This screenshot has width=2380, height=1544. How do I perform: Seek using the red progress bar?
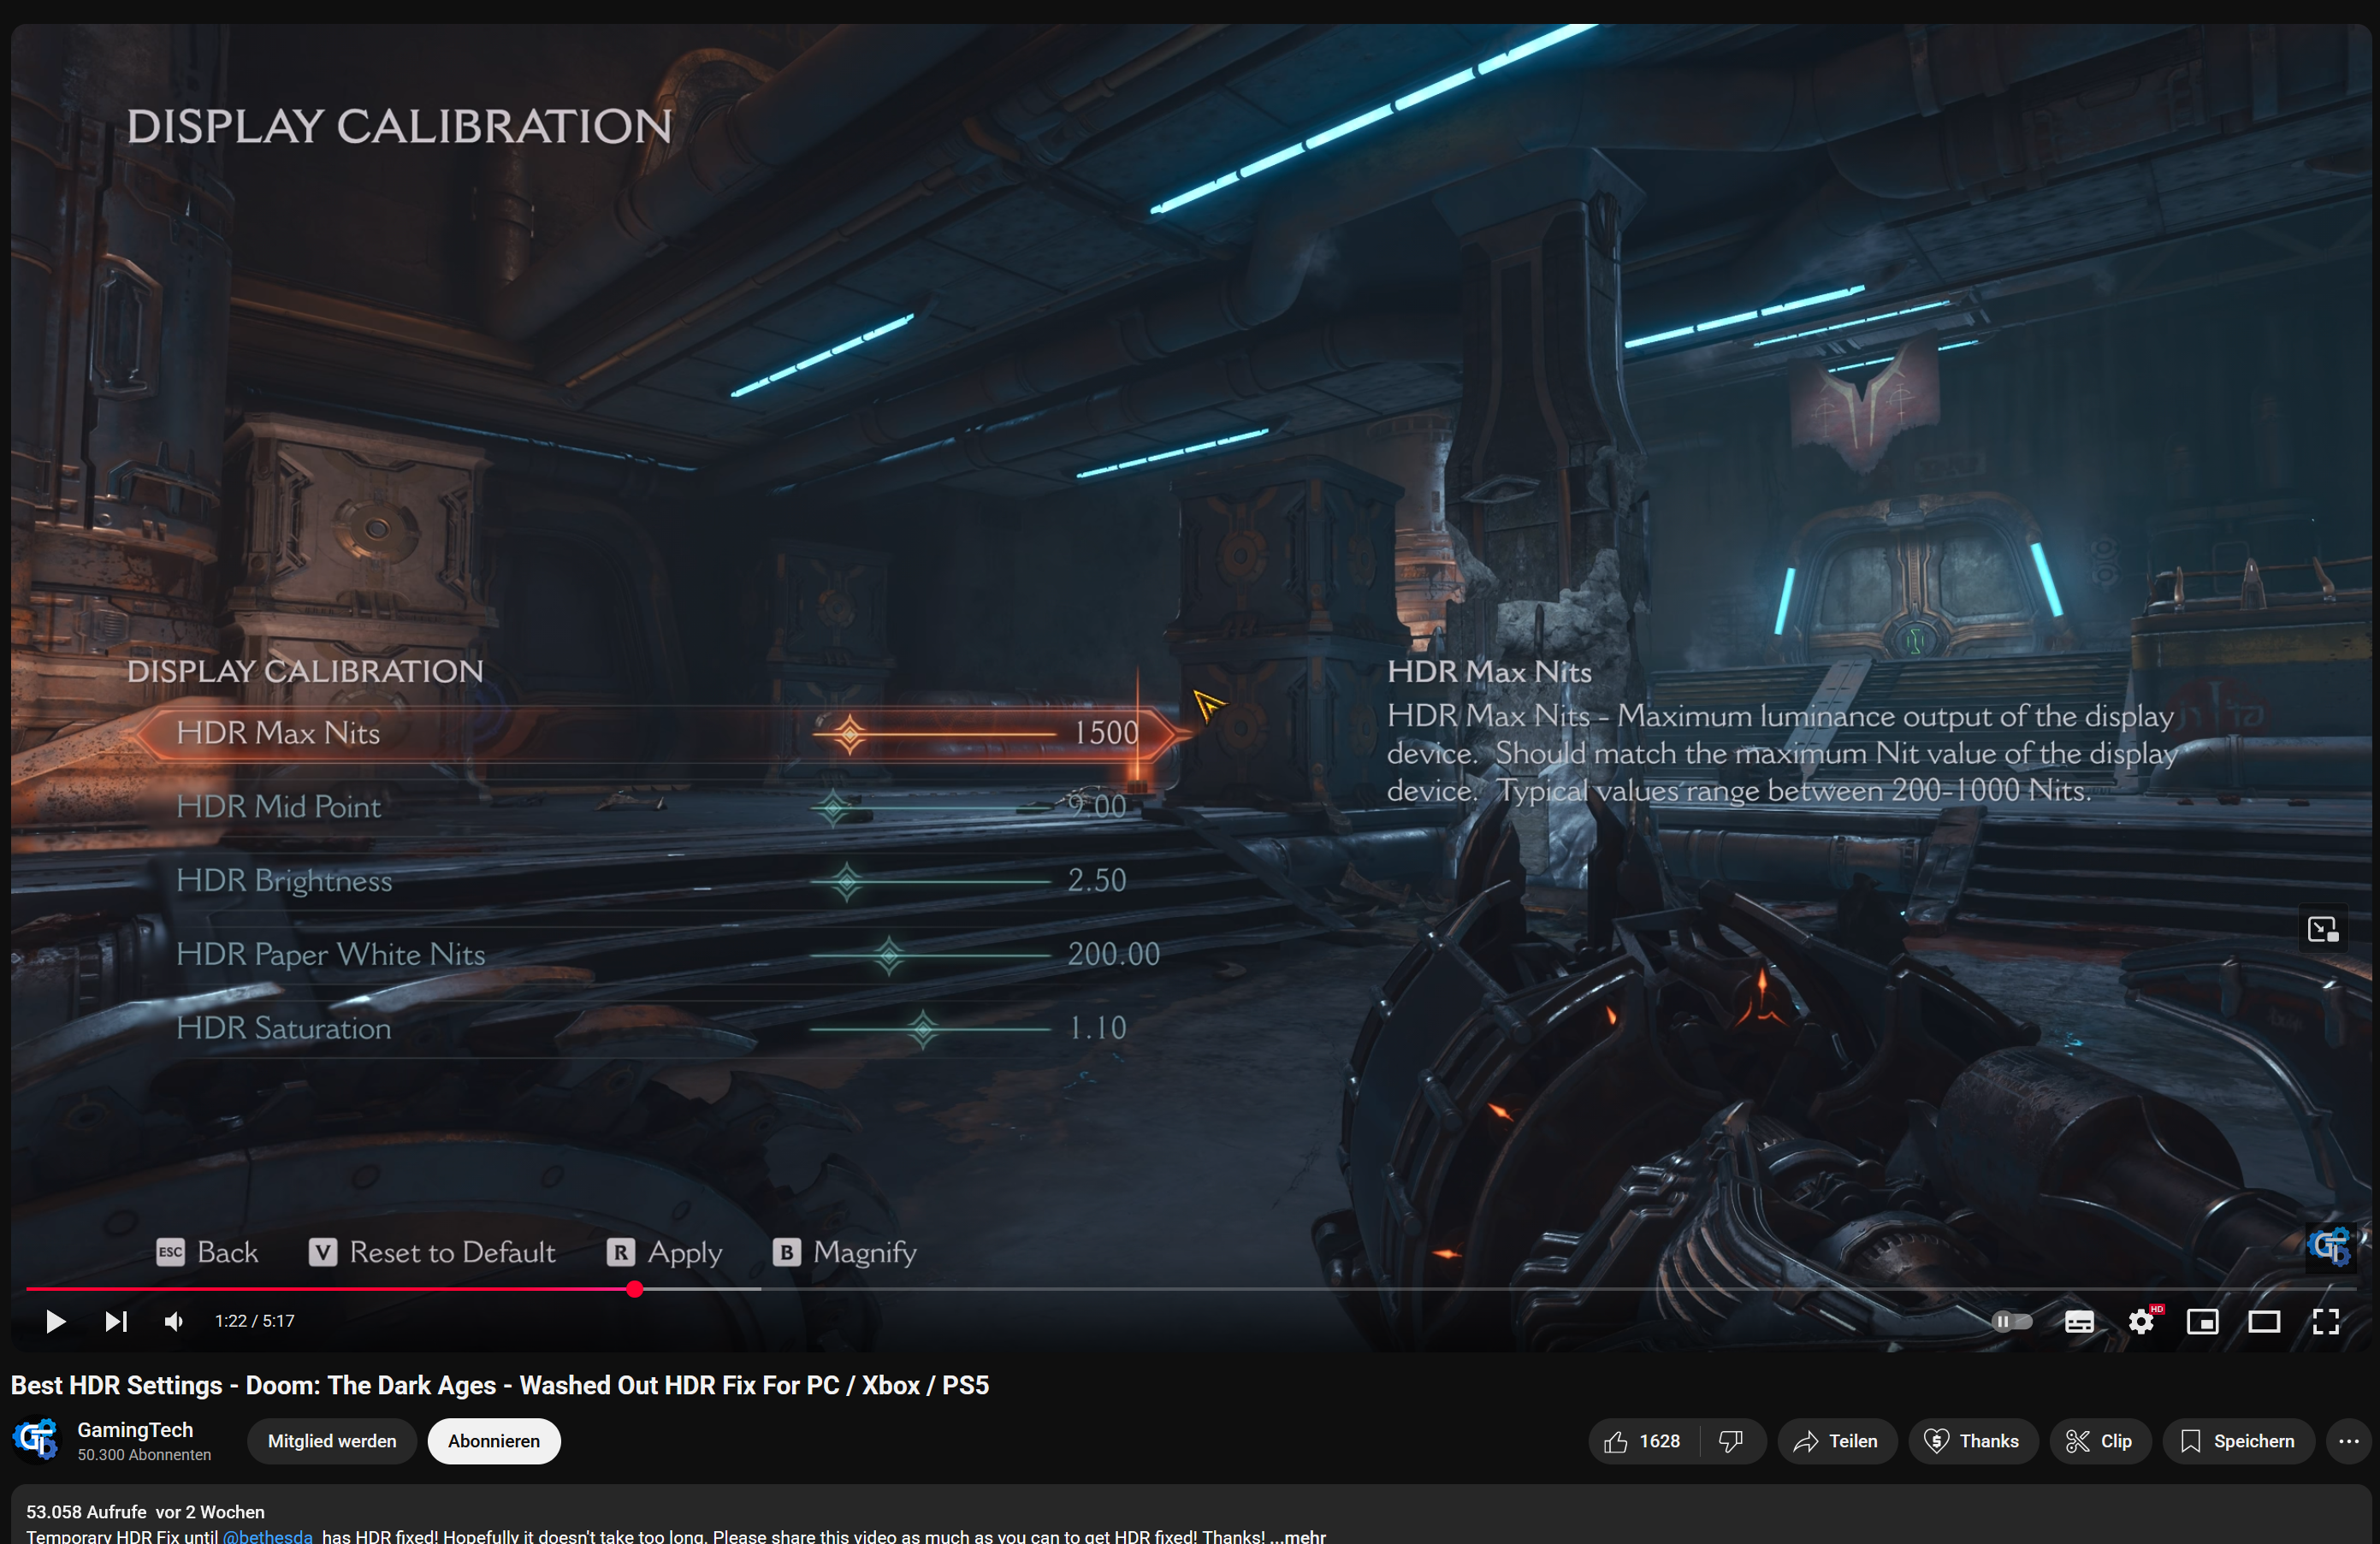(636, 1290)
